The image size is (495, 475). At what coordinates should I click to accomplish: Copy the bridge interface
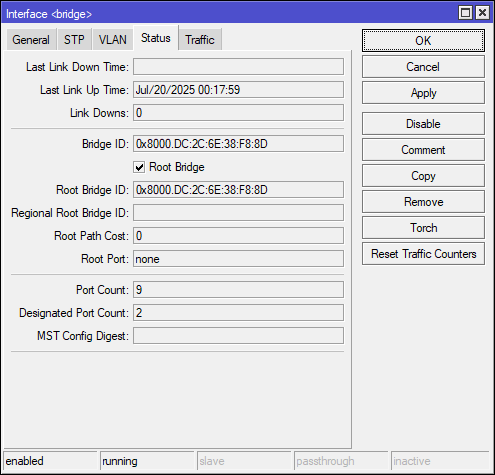click(423, 176)
